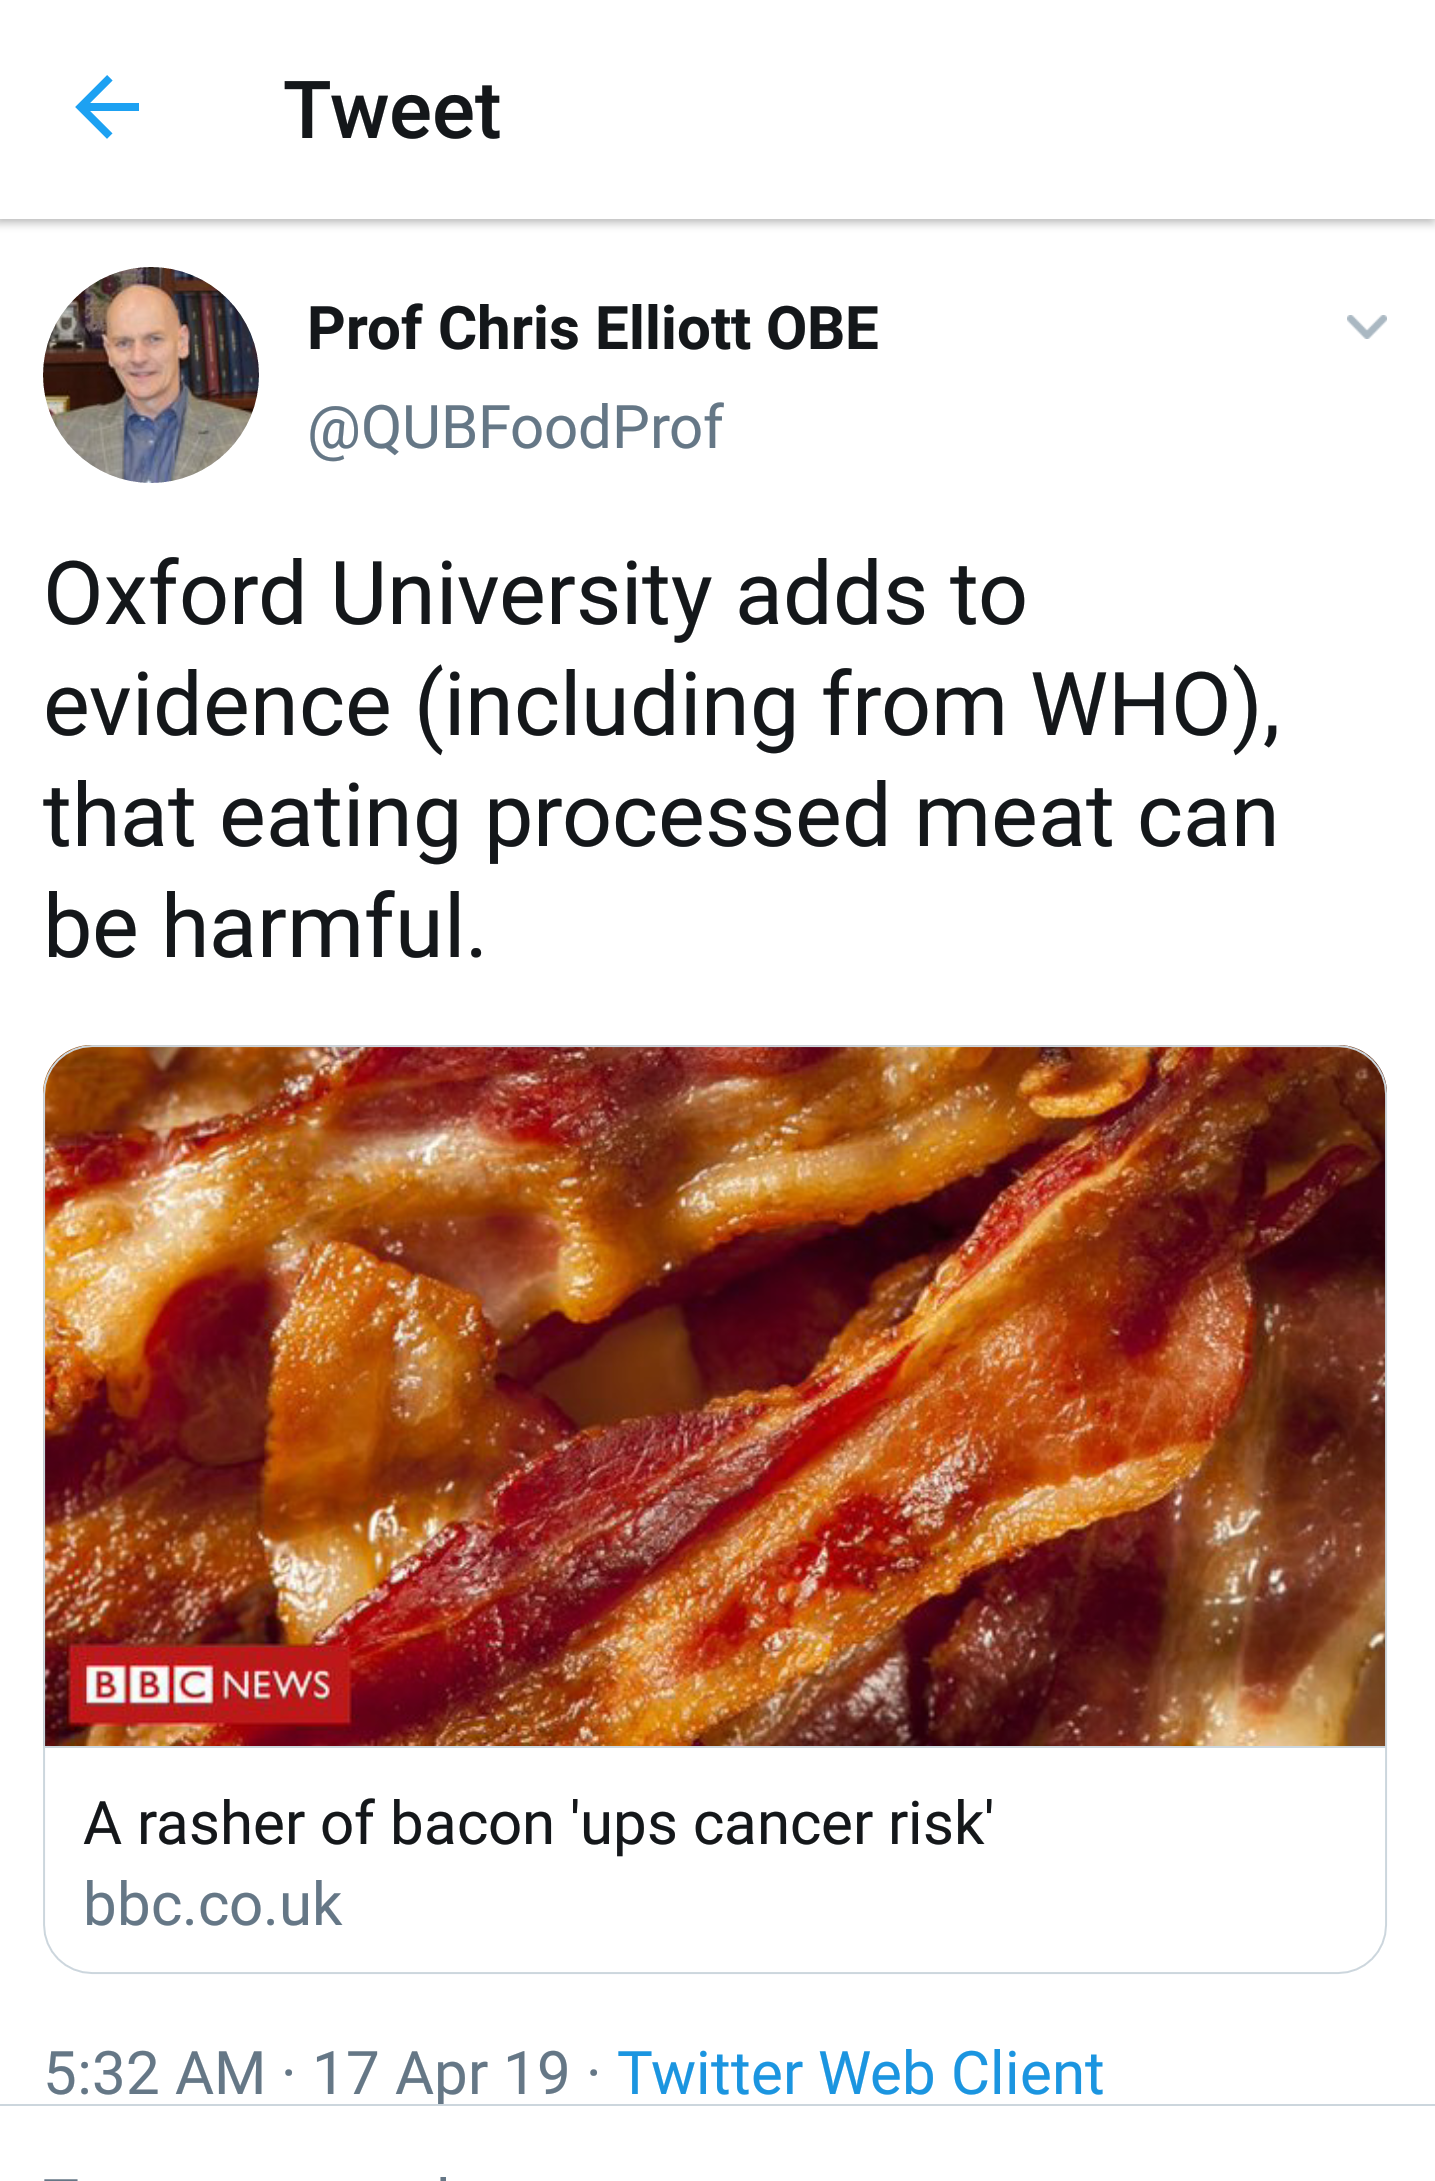
Task: Tap the word evidence in tweet text
Action: (218, 705)
